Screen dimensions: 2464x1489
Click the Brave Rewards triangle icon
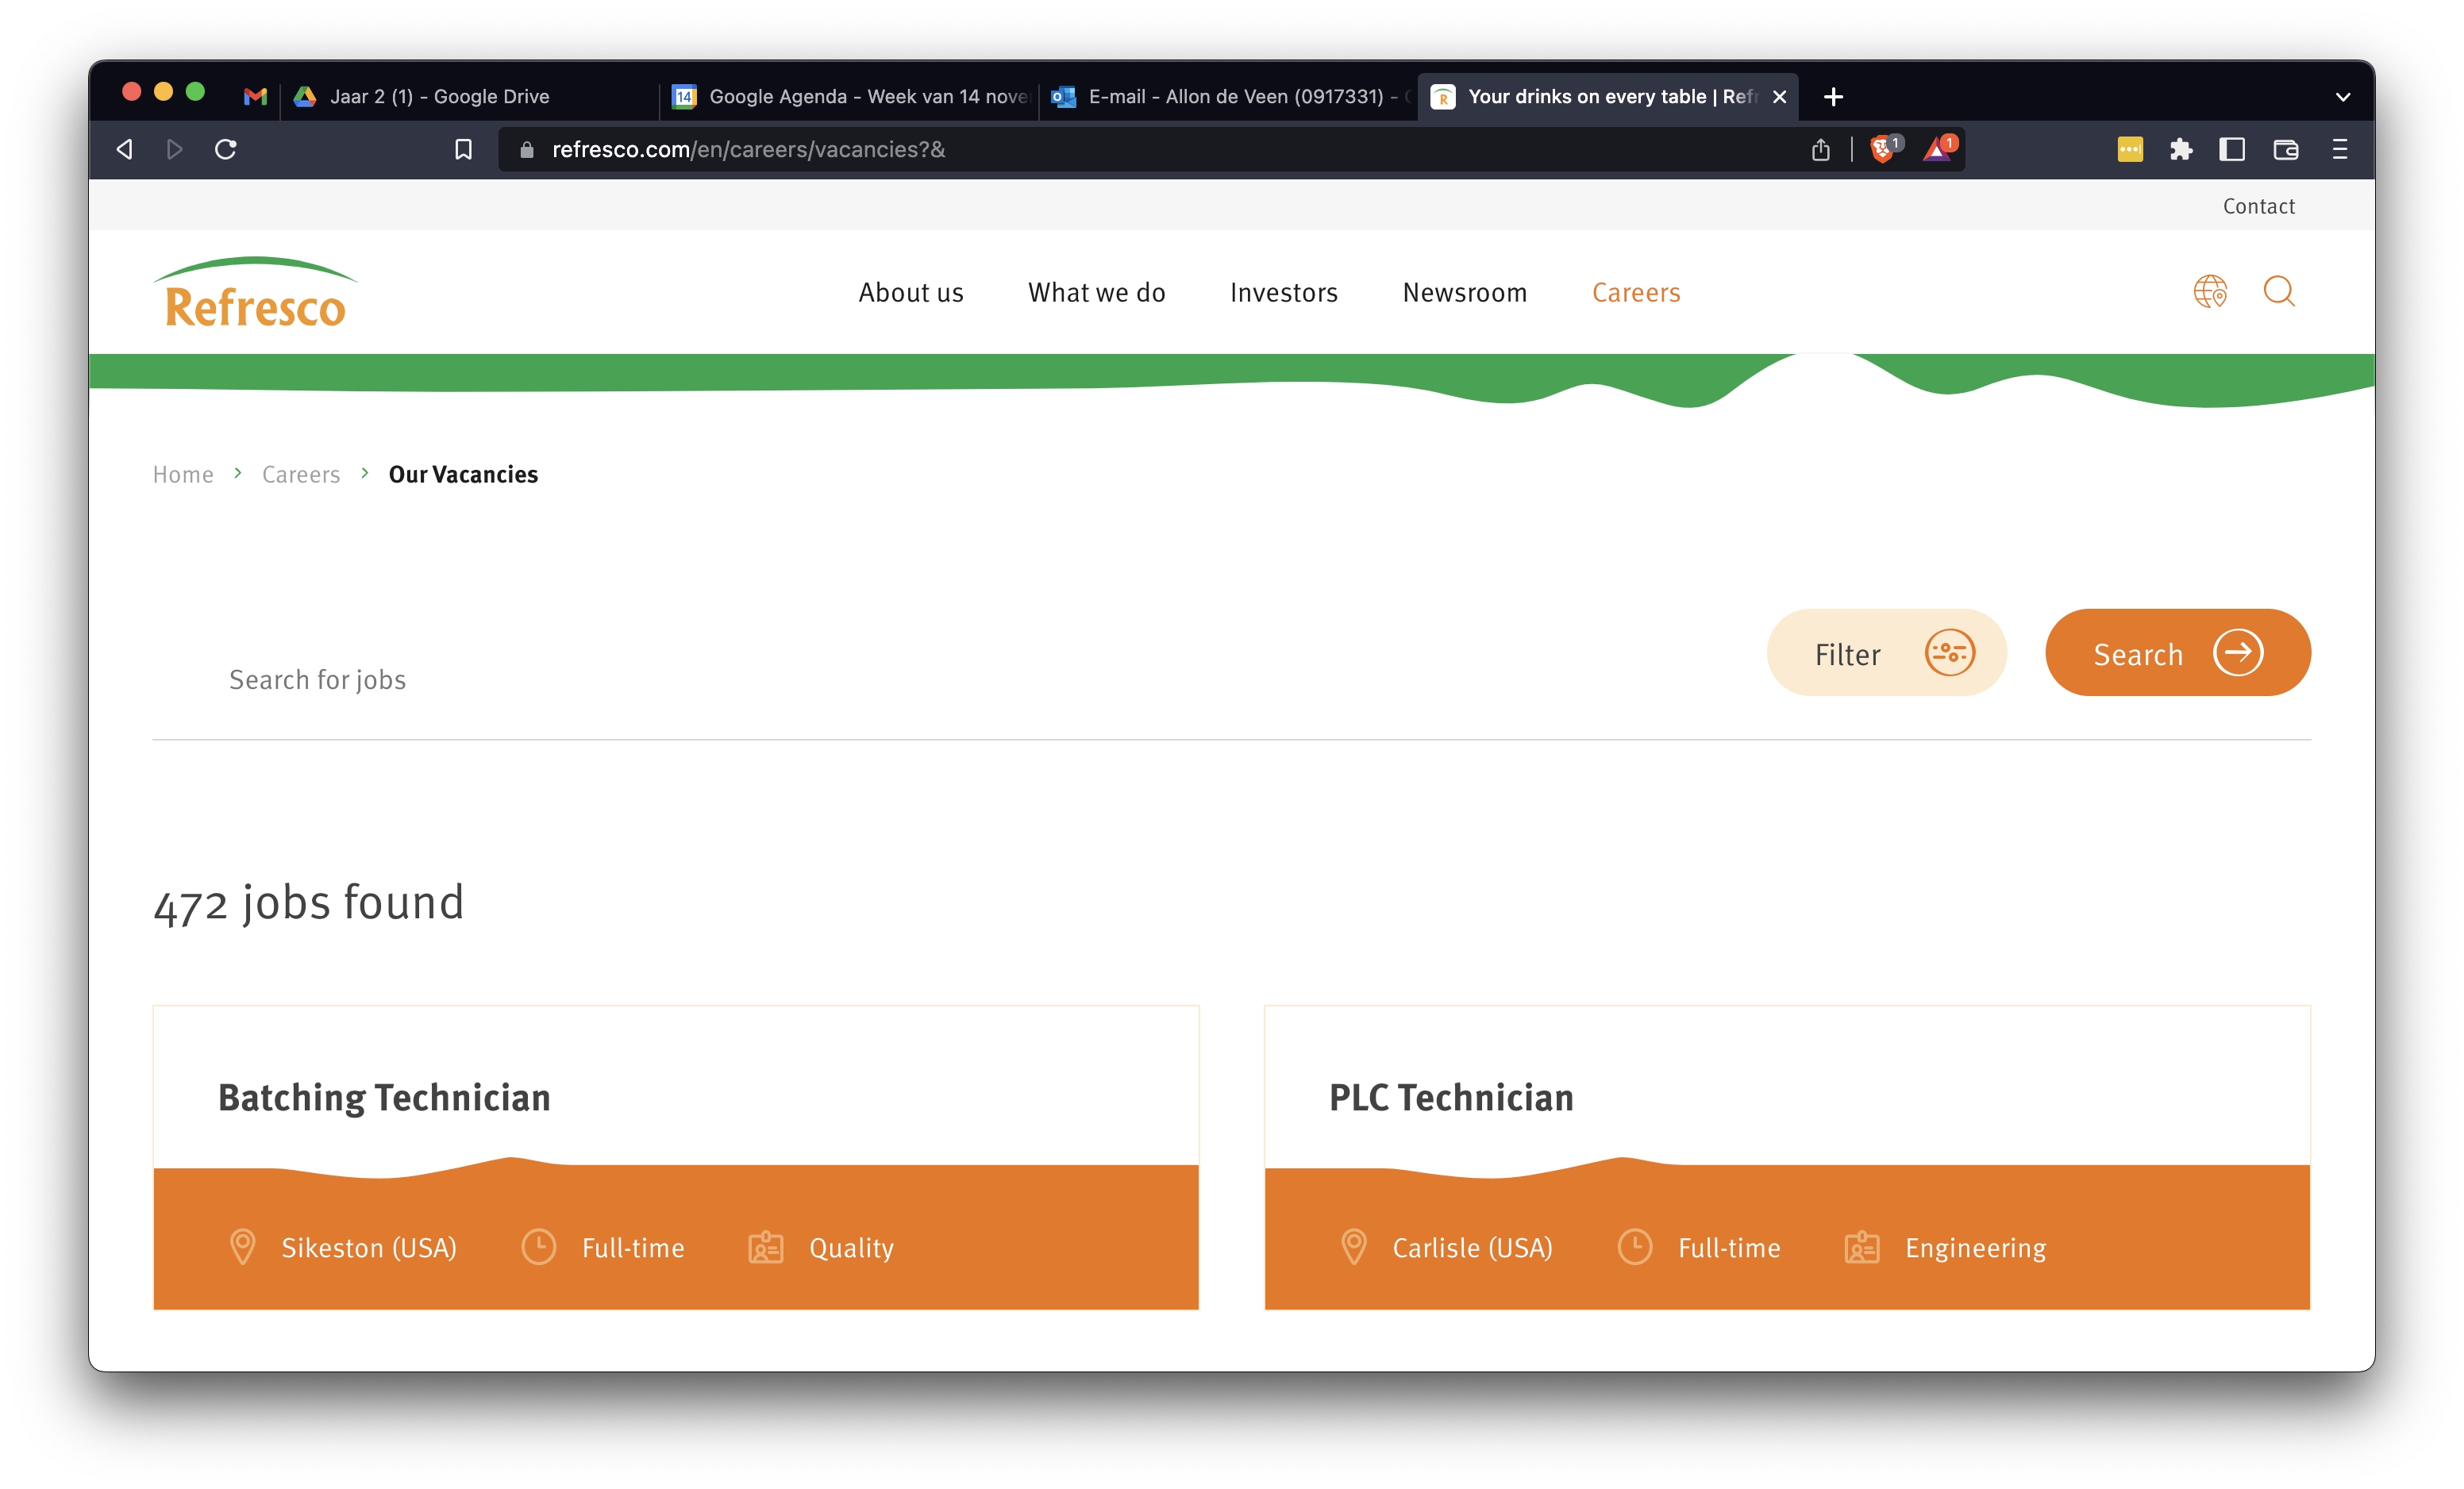click(x=1937, y=149)
